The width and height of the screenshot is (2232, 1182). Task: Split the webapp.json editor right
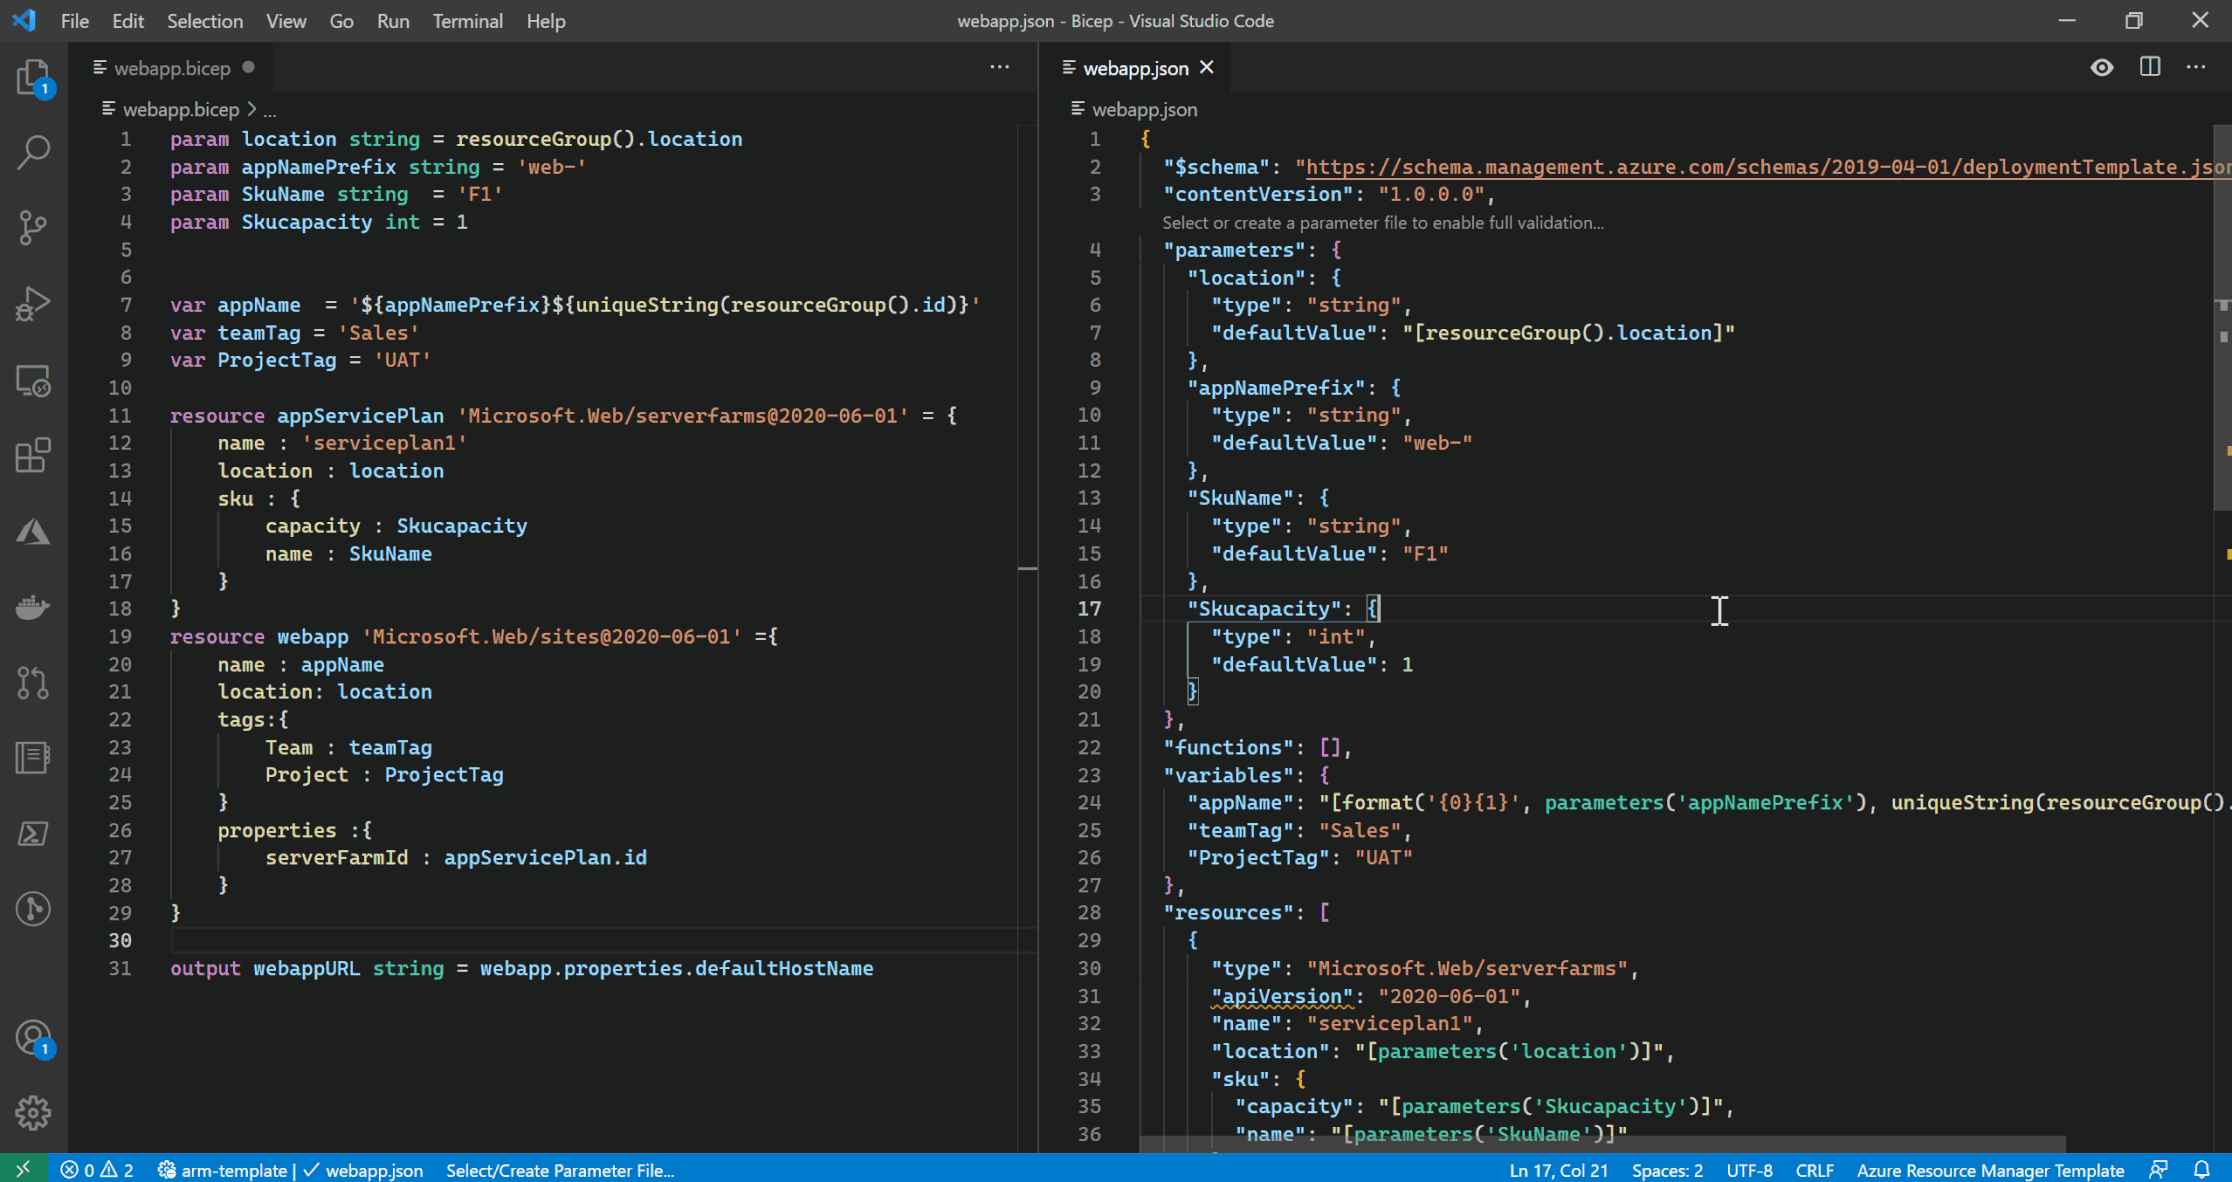click(x=2149, y=67)
